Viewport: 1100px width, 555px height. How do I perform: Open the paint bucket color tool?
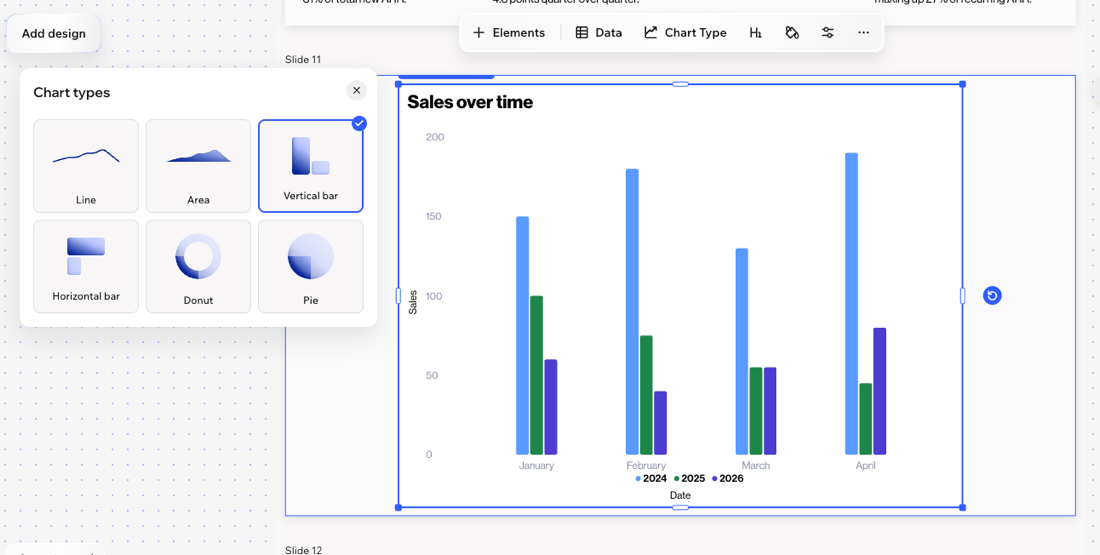(792, 32)
